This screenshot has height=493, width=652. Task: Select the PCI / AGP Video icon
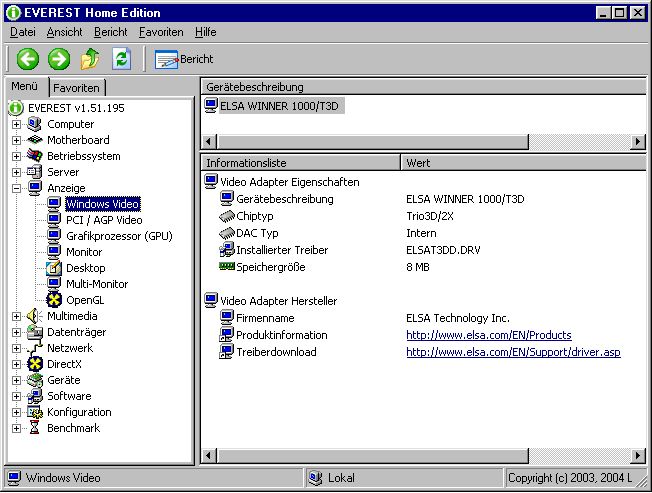pos(54,220)
